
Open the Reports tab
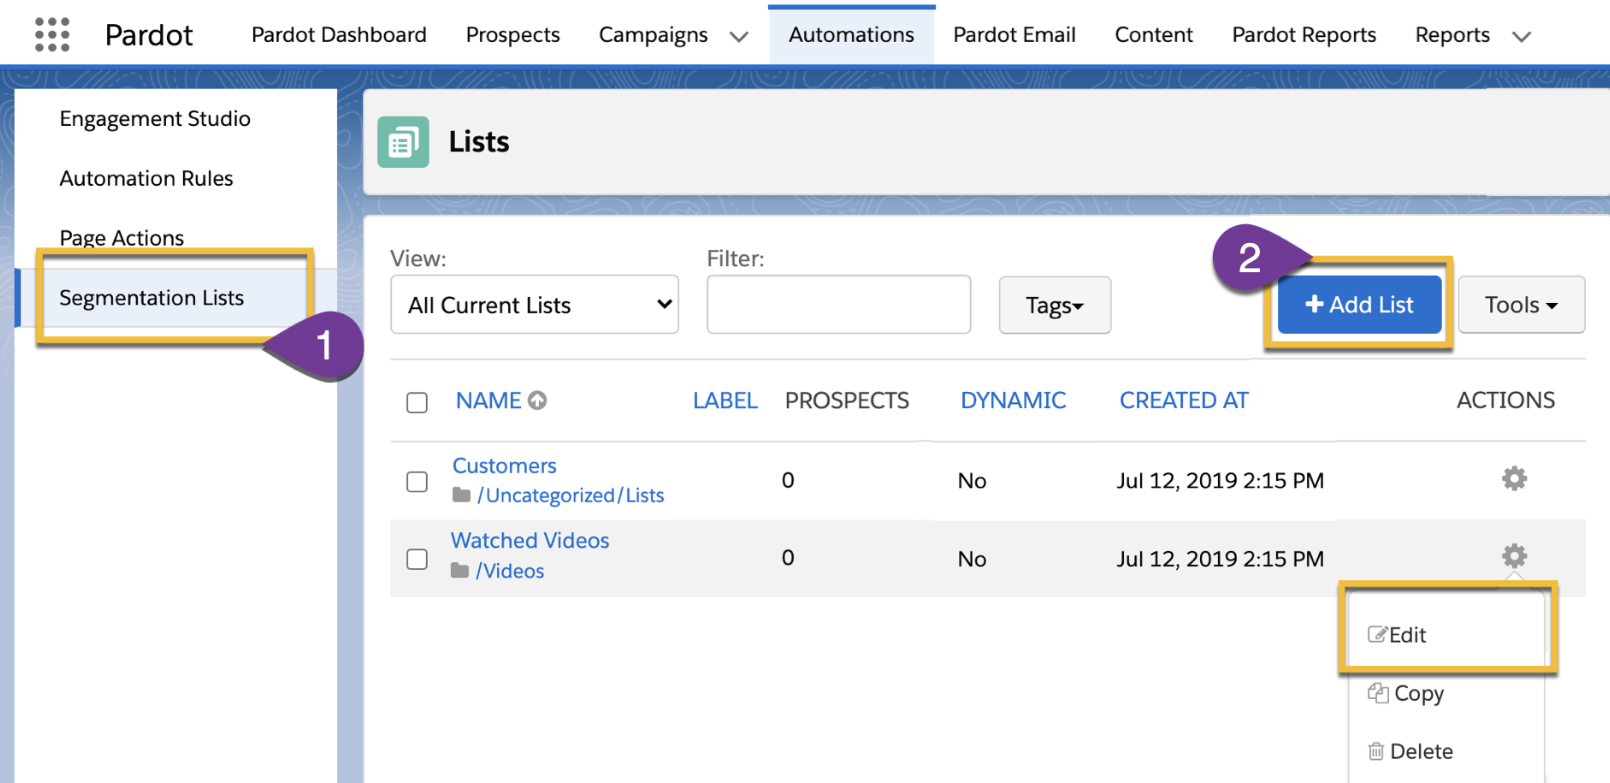tap(1452, 35)
